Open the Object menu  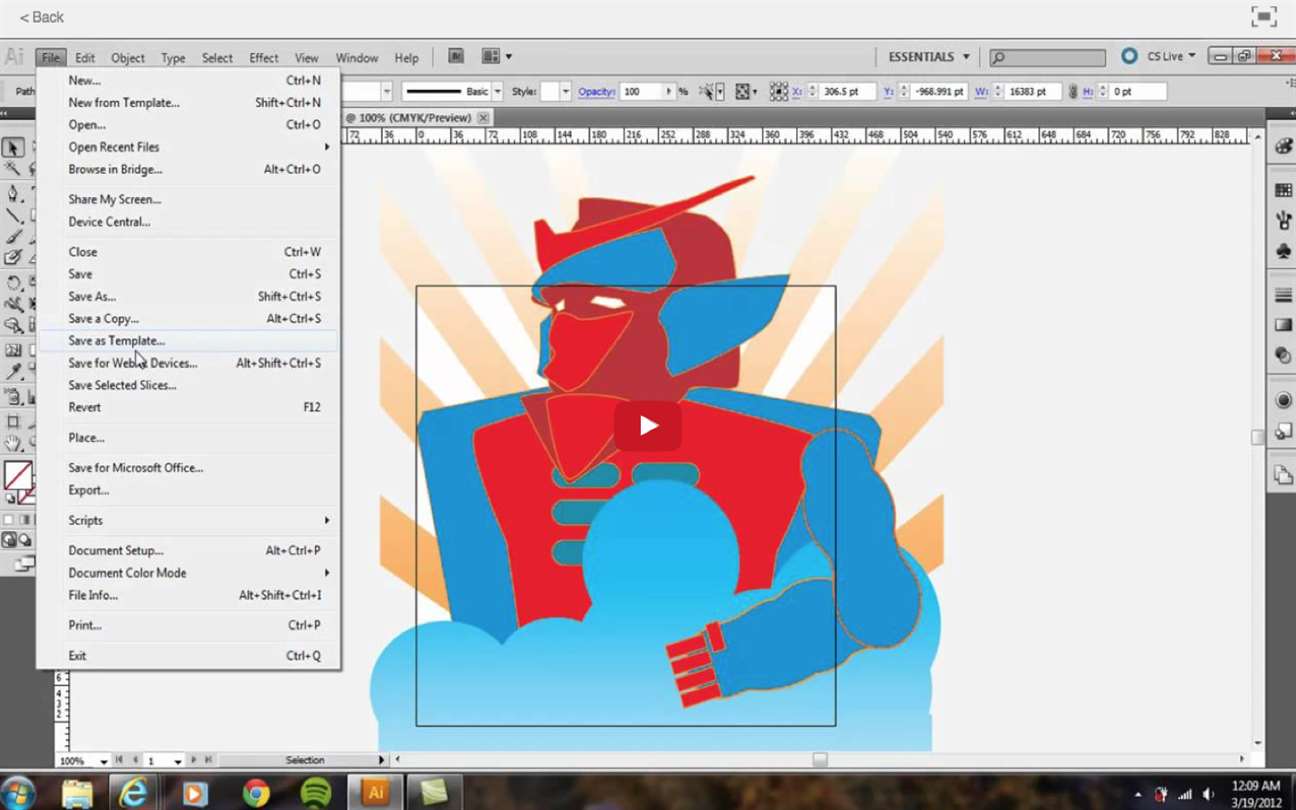click(128, 58)
